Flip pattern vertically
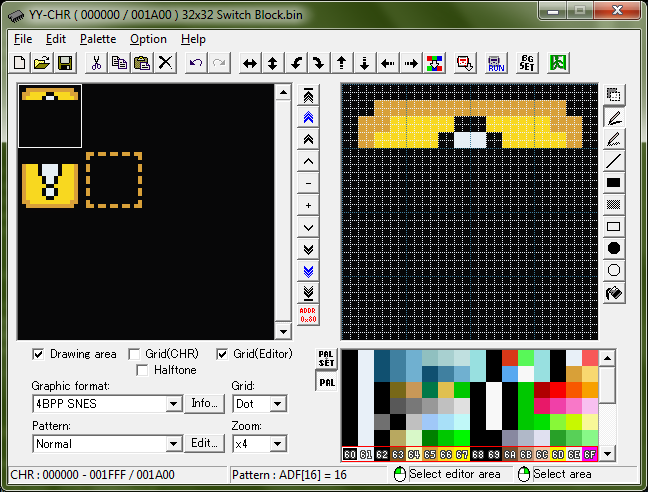 [x=273, y=63]
